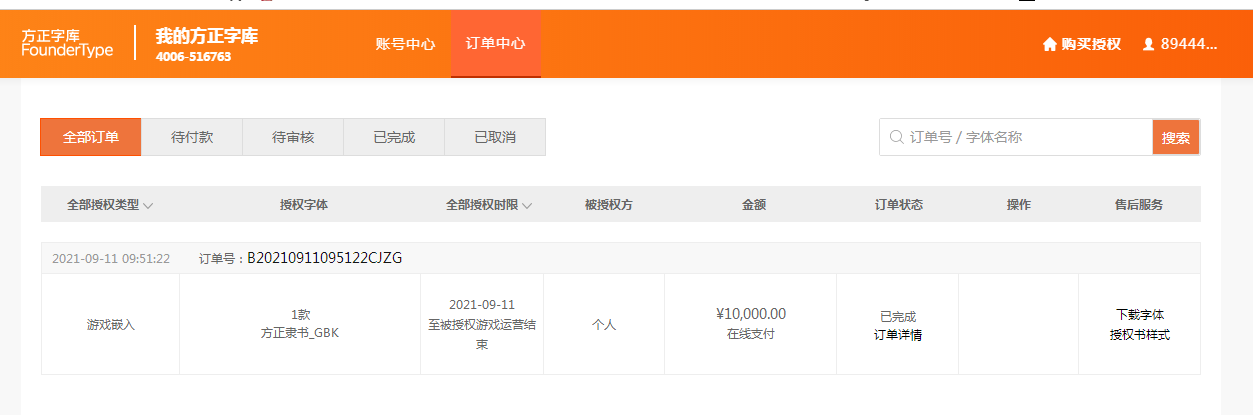Click the 订单号 / 字体名称 search field
Image resolution: width=1253 pixels, height=415 pixels.
[1016, 137]
